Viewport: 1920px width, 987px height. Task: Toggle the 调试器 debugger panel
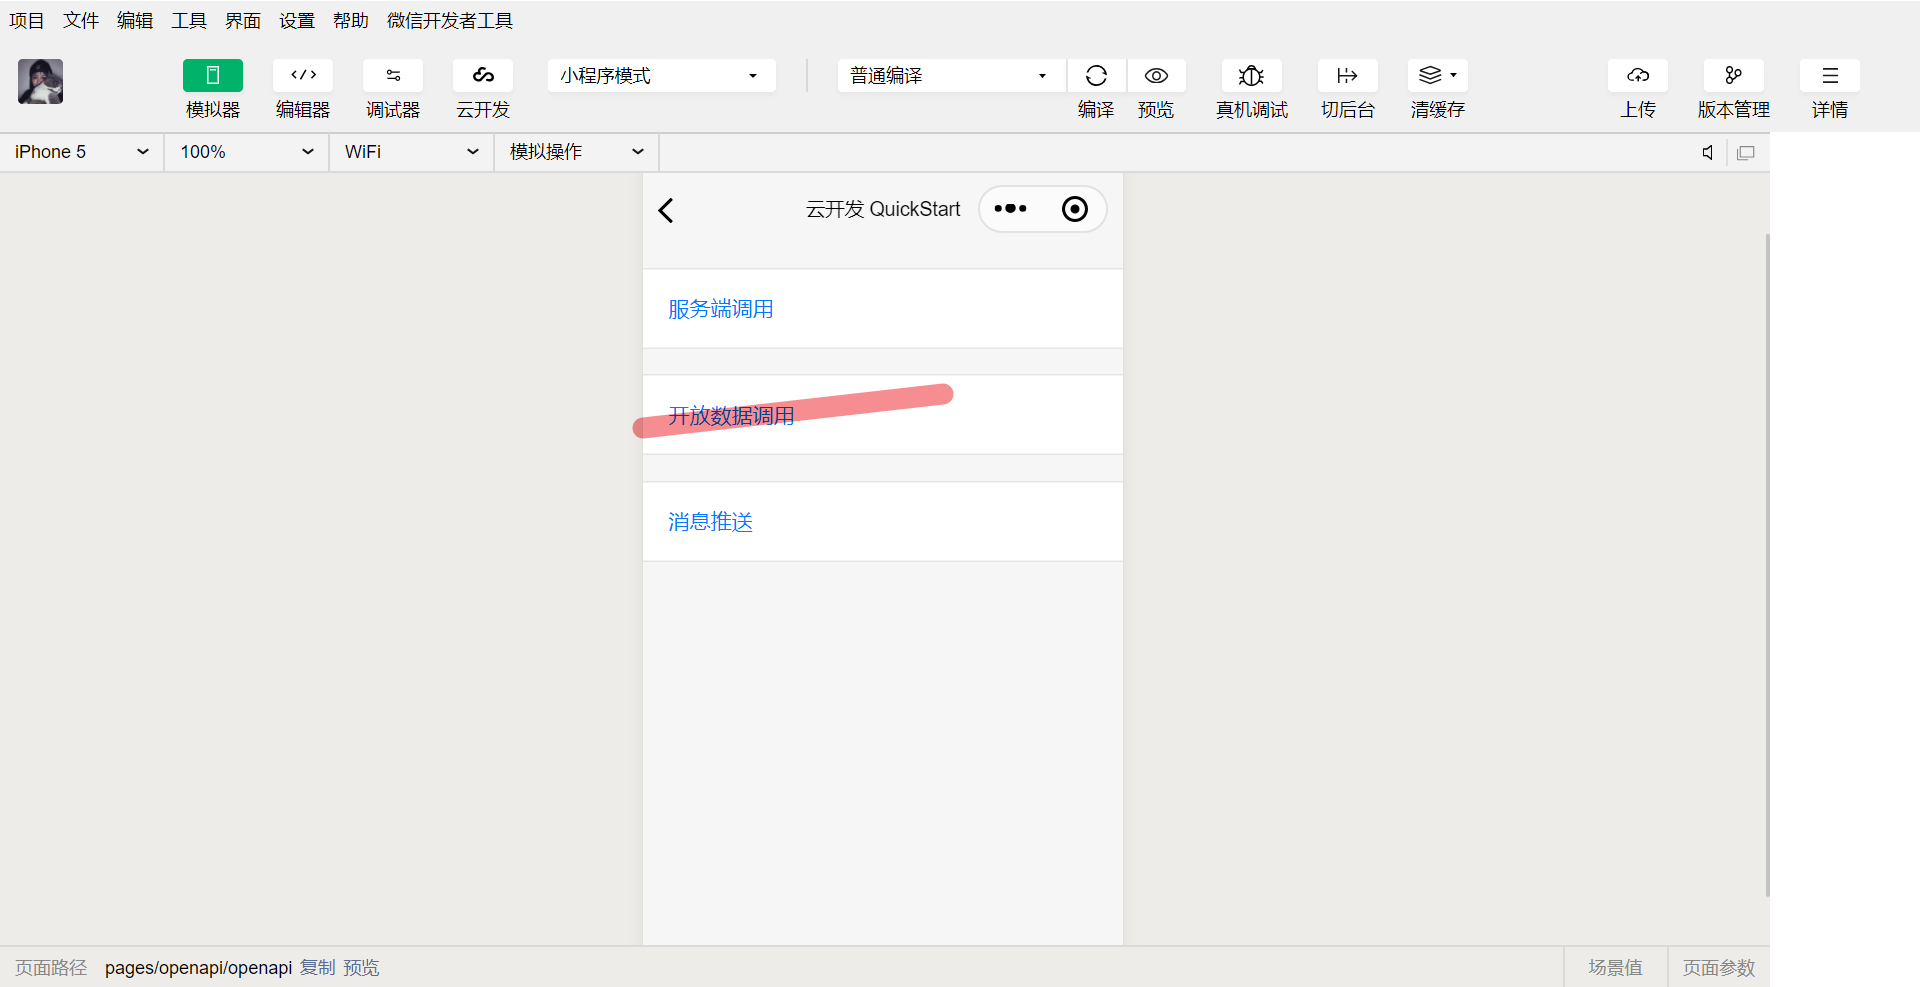click(393, 76)
